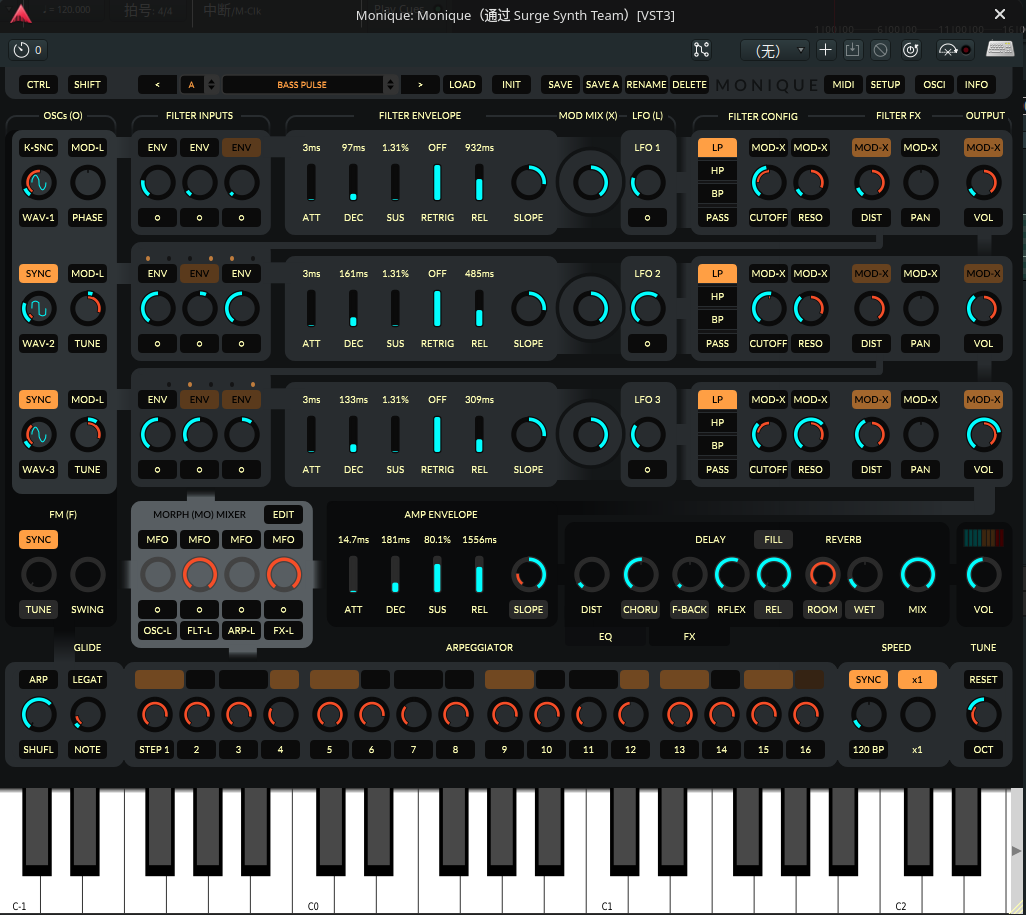Open the INFO panel

[976, 84]
